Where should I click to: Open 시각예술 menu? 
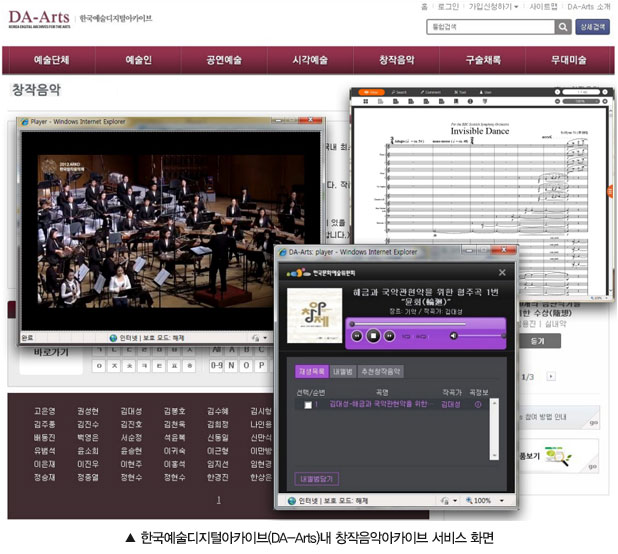pyautogui.click(x=310, y=60)
